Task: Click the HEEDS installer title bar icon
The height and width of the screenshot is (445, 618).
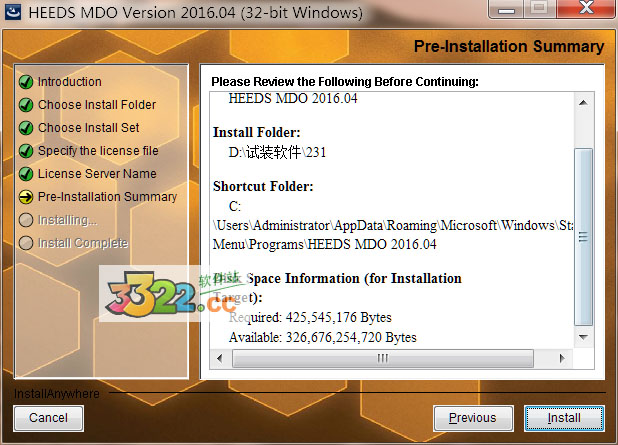Action: pyautogui.click(x=13, y=11)
